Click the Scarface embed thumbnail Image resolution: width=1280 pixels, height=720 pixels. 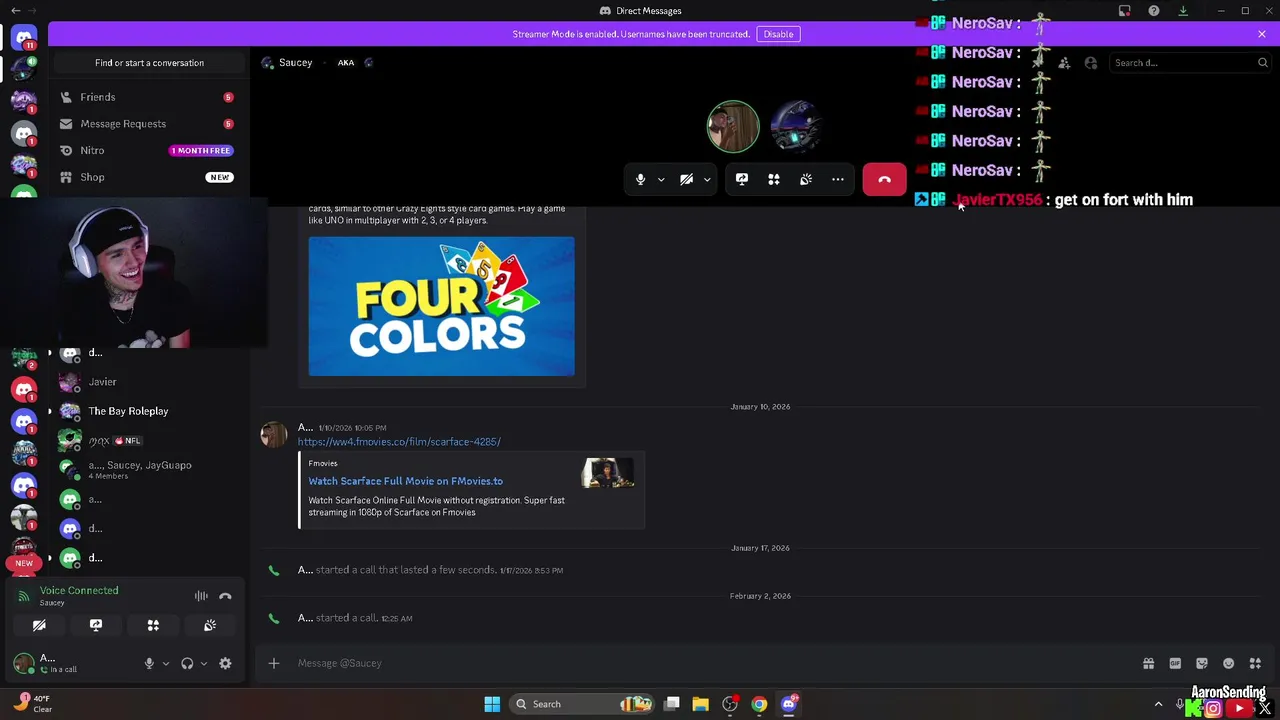[608, 472]
